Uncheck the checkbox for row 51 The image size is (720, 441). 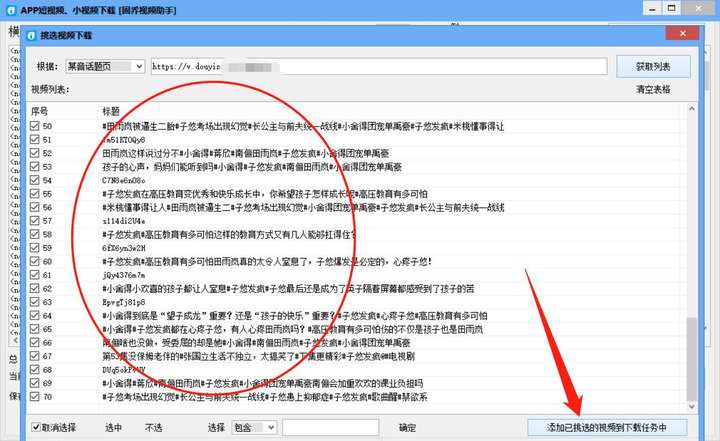34,139
